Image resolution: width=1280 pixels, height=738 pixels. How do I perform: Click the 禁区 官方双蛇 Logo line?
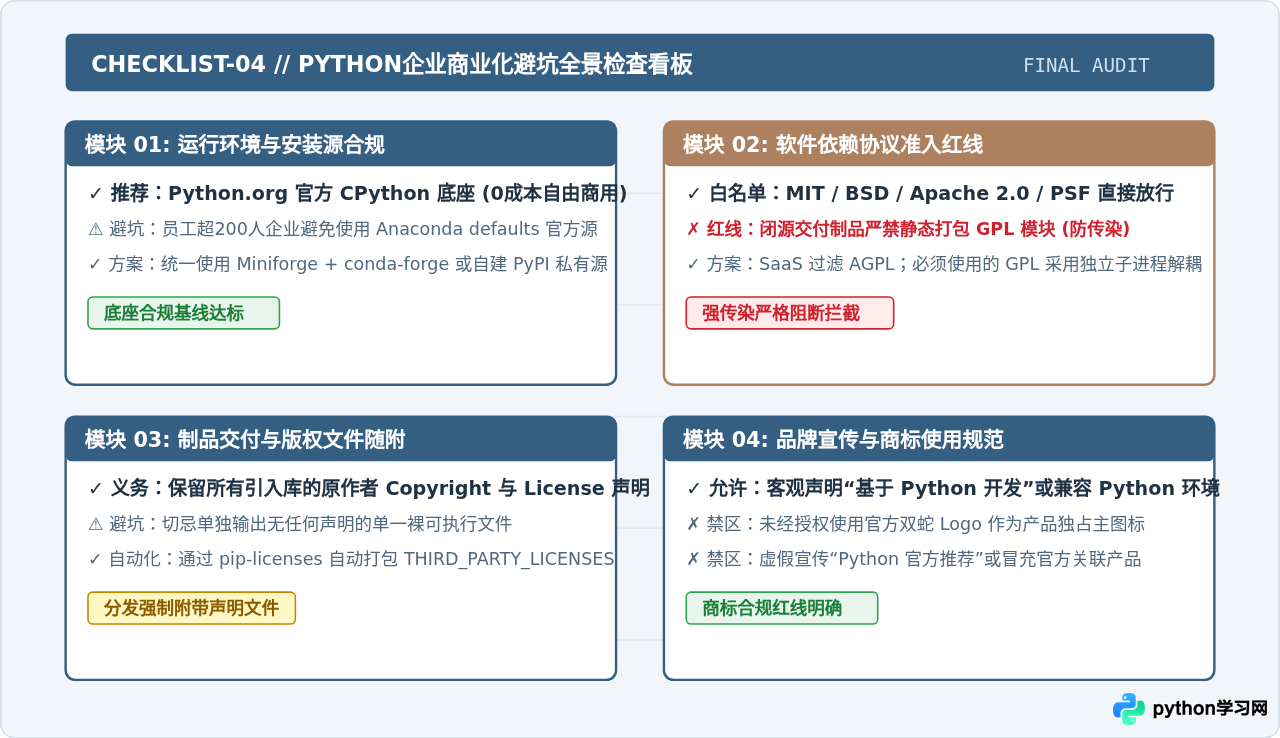(x=916, y=524)
